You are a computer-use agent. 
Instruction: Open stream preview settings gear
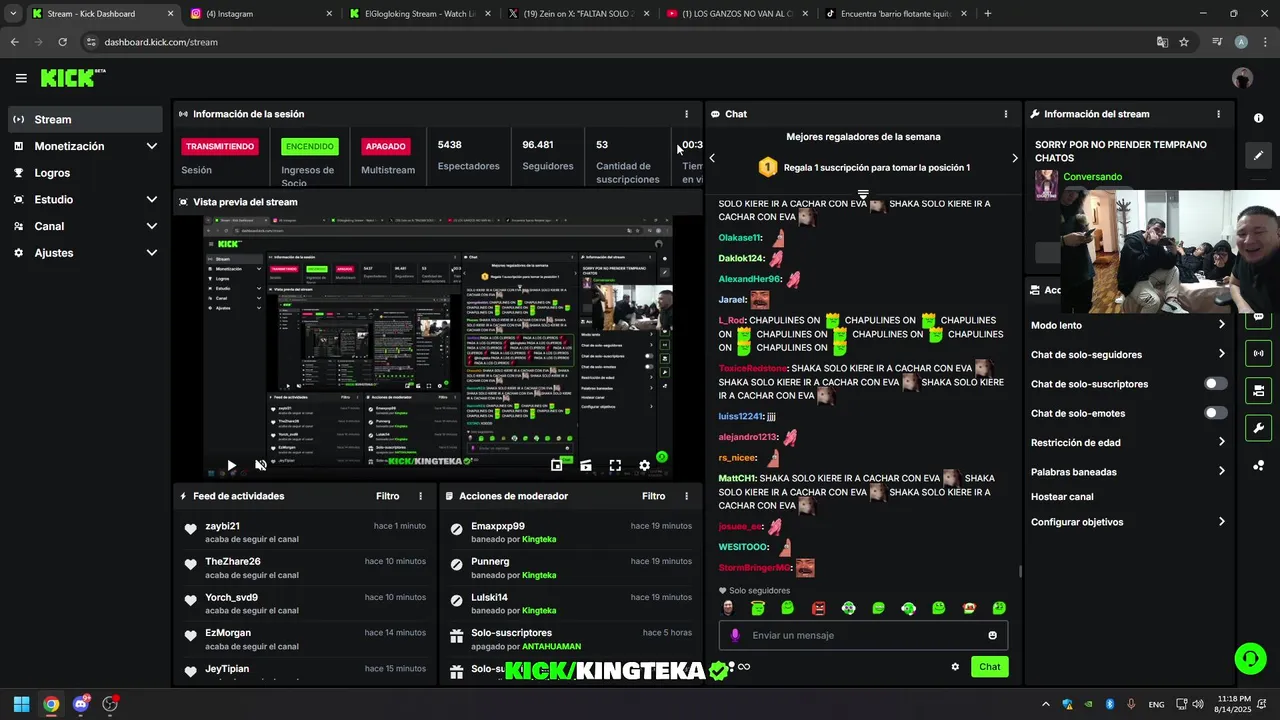(644, 465)
